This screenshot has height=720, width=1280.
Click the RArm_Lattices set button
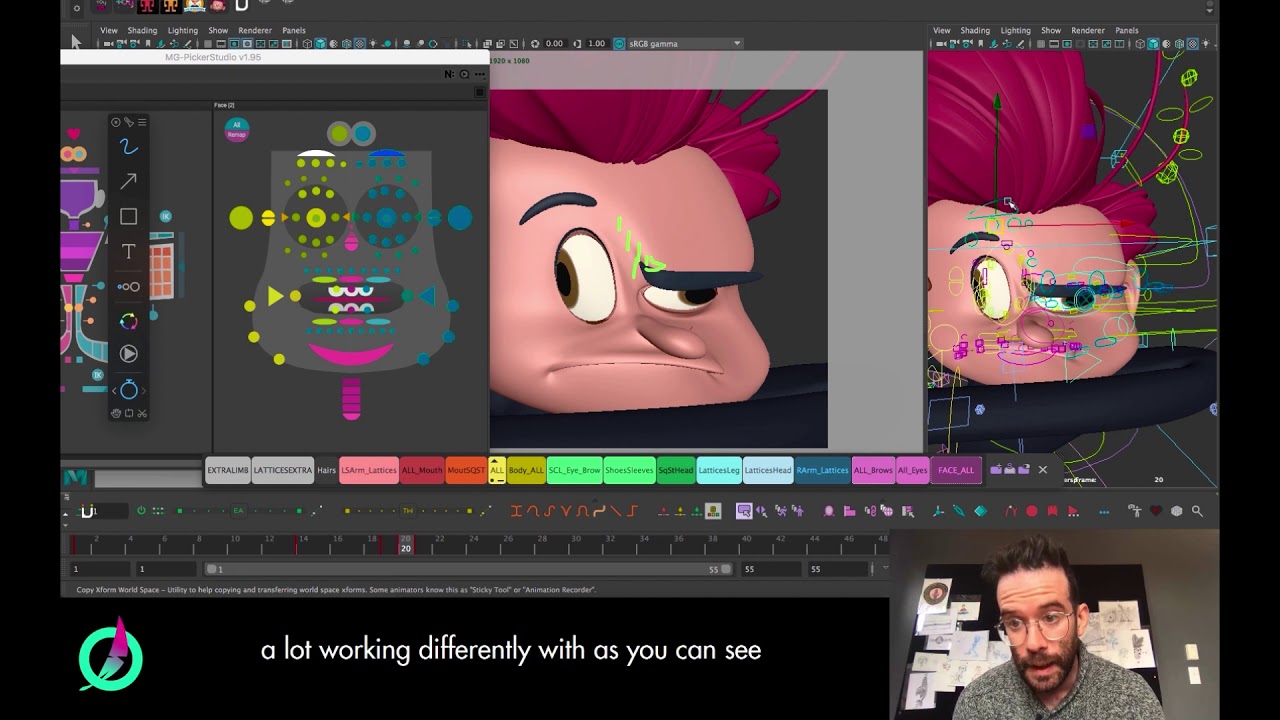coord(822,470)
